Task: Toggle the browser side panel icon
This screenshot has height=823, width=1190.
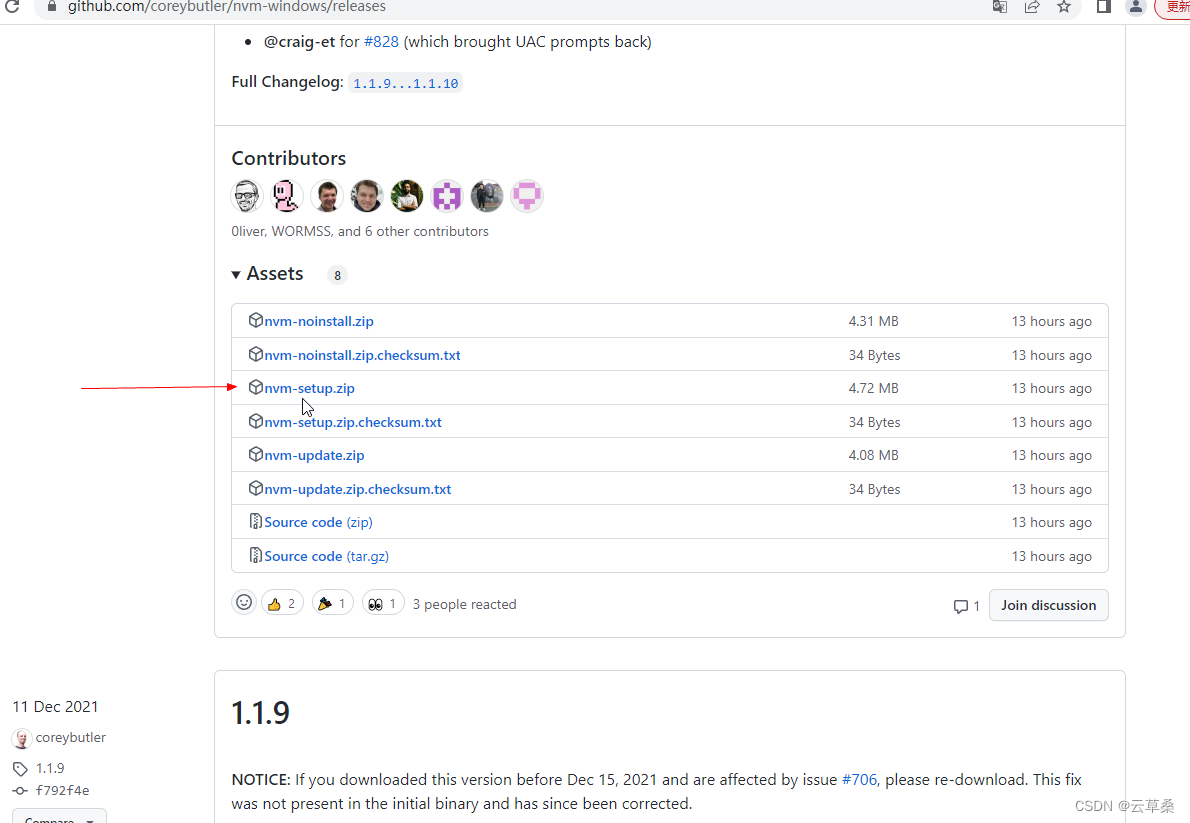Action: tap(1103, 7)
